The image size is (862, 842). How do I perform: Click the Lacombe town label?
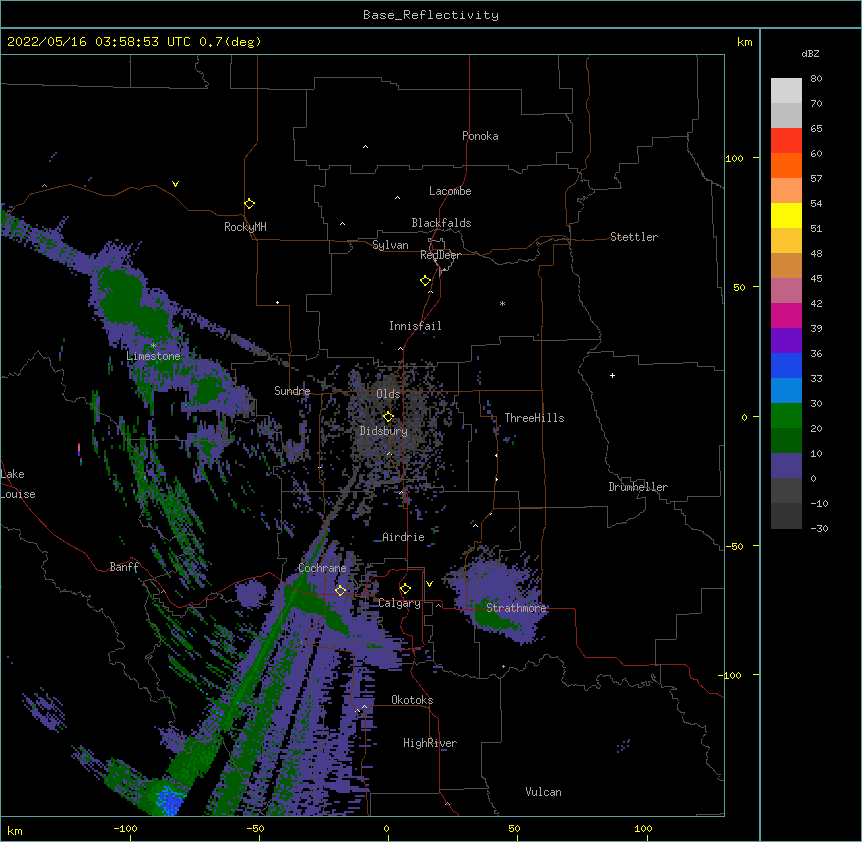pos(450,191)
